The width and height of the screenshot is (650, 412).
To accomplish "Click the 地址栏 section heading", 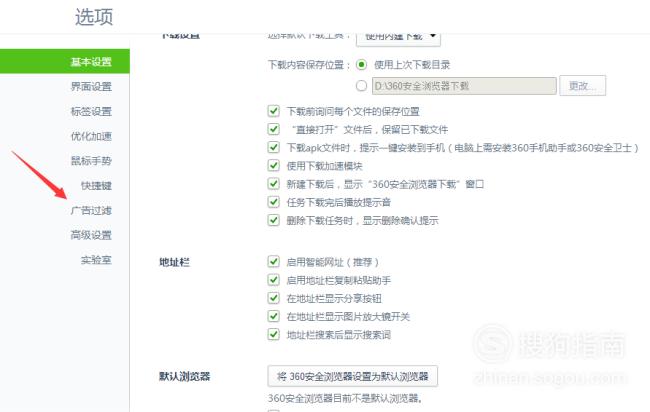I will pos(175,262).
